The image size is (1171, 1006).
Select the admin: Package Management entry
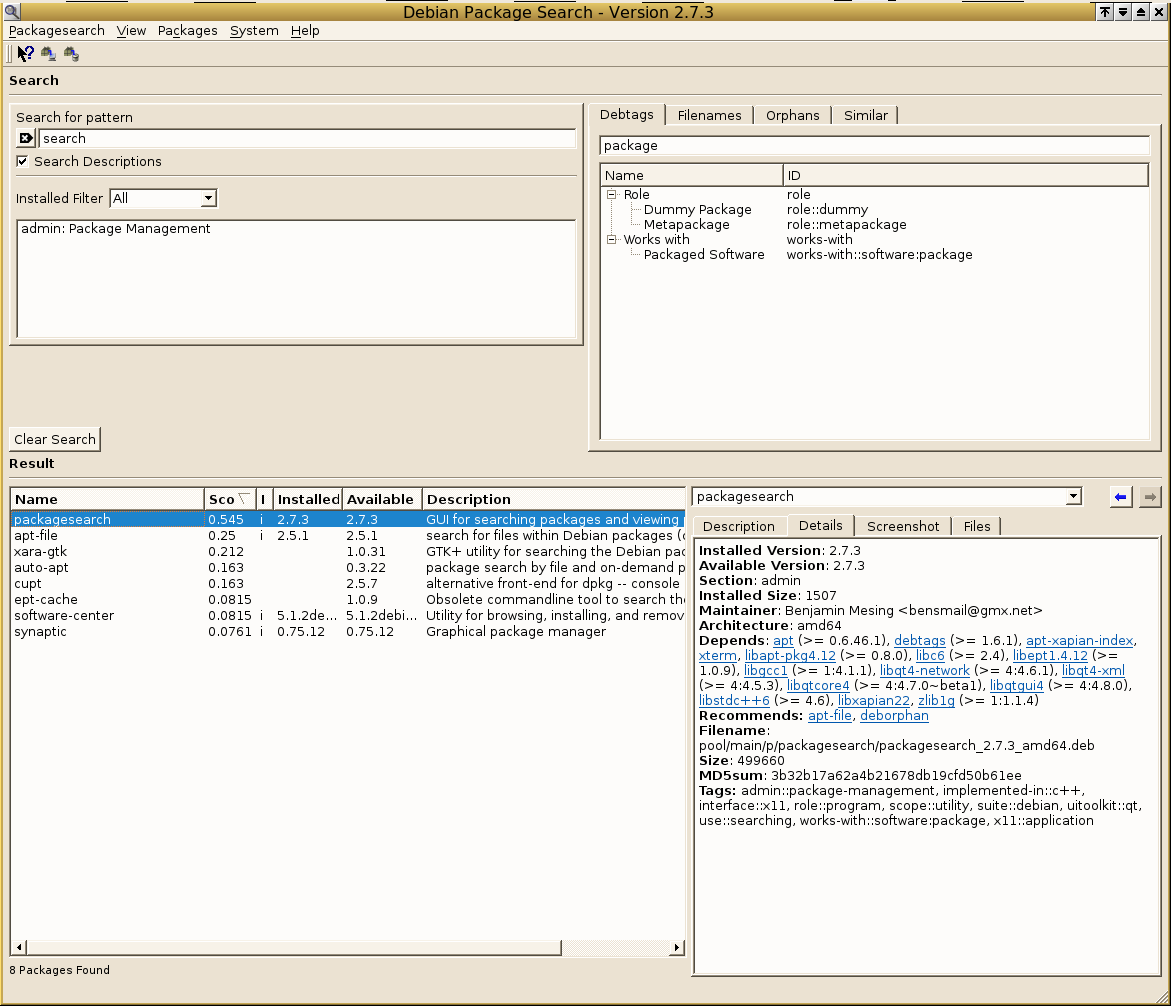point(116,229)
